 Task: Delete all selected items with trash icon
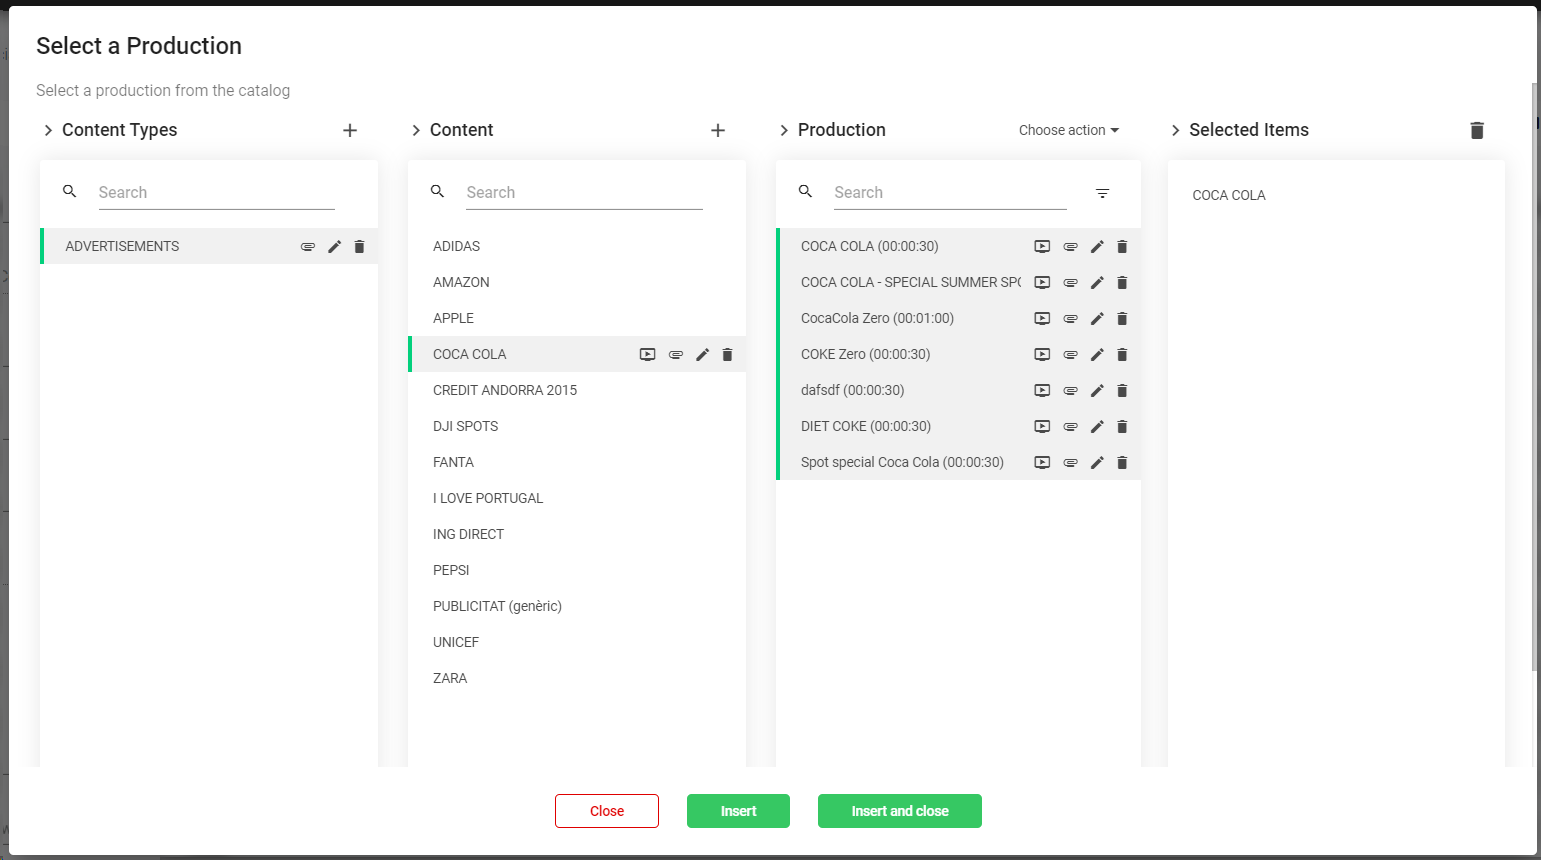(x=1477, y=130)
